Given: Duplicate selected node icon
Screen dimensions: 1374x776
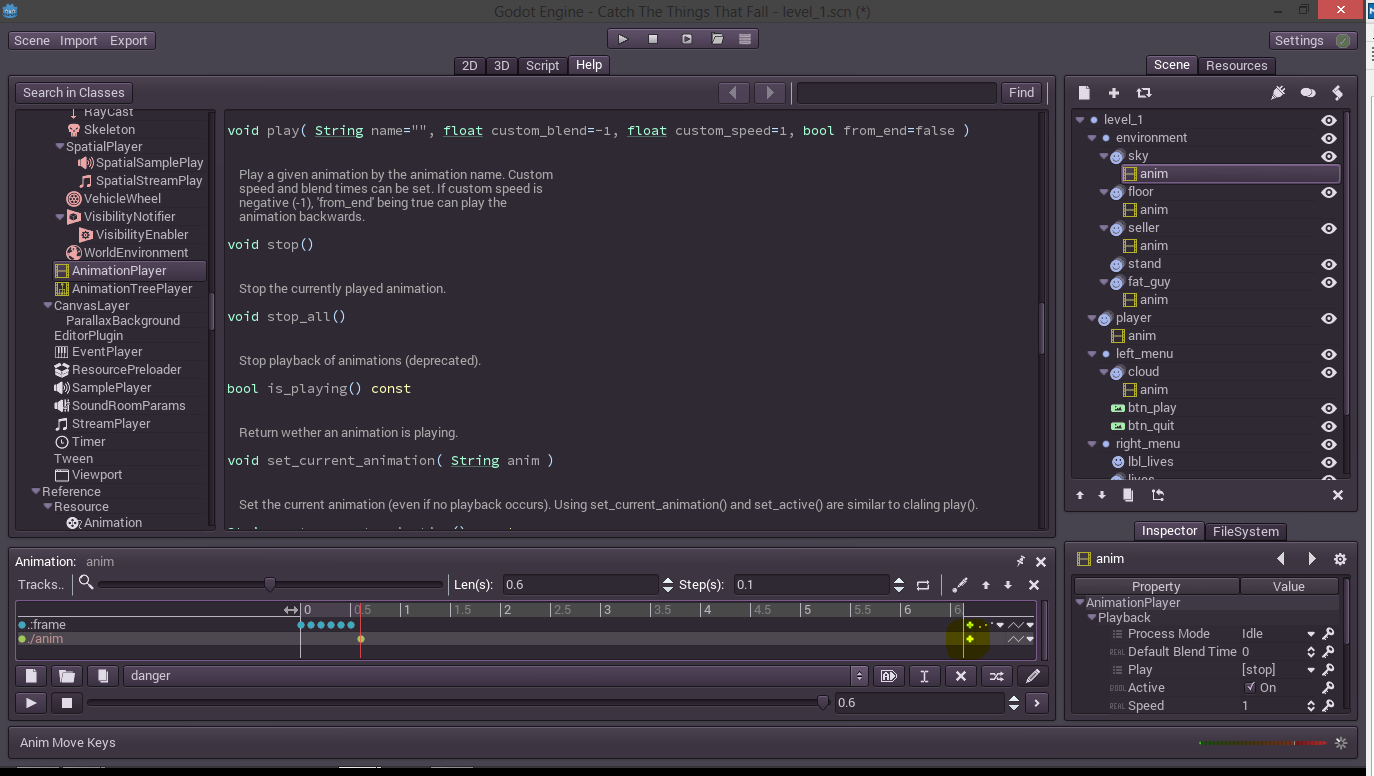Looking at the screenshot, I should (1128, 495).
